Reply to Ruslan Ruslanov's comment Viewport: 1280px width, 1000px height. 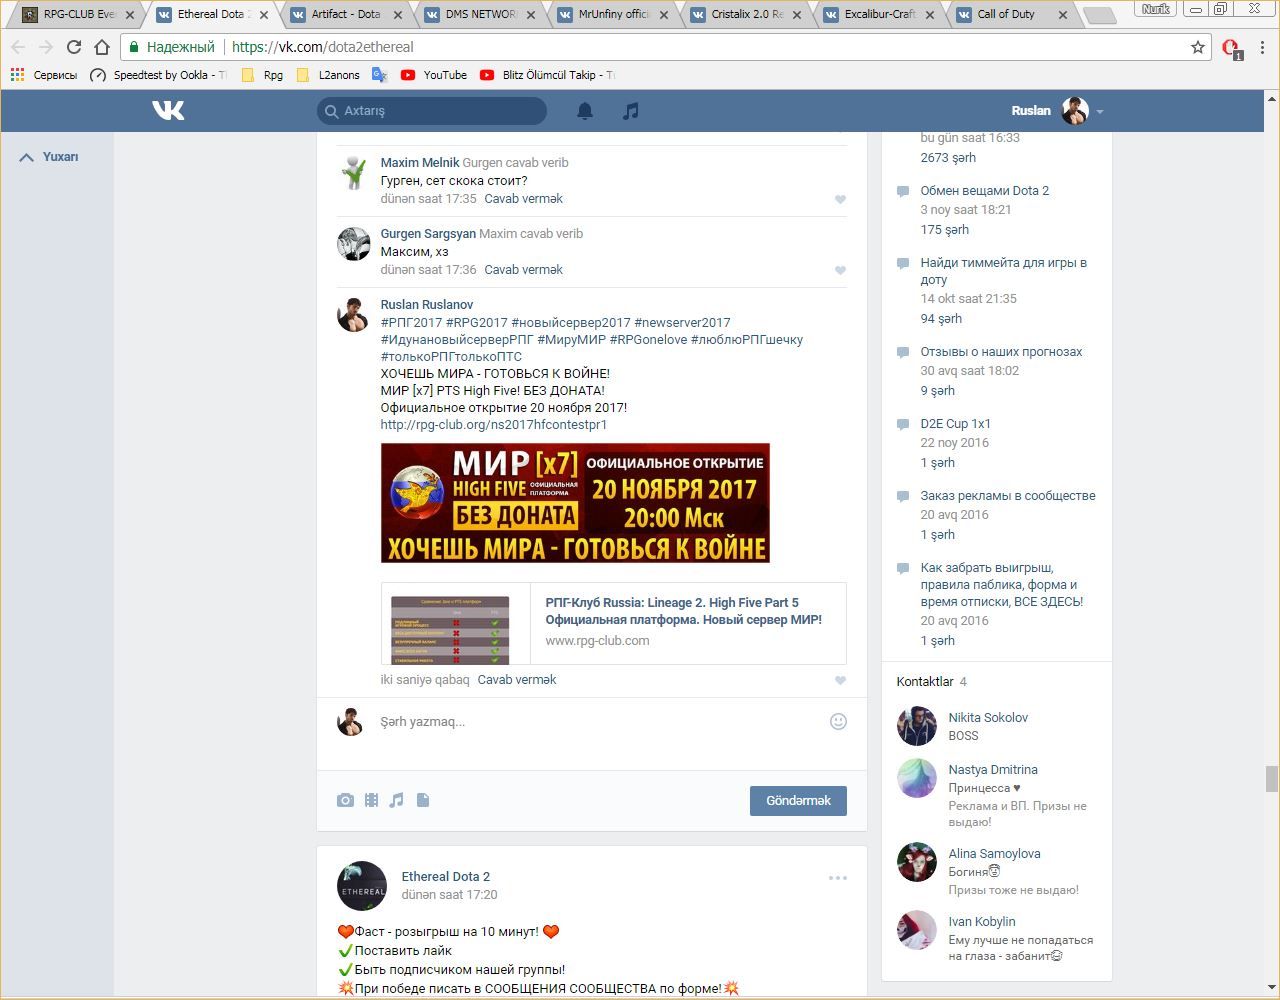(516, 680)
